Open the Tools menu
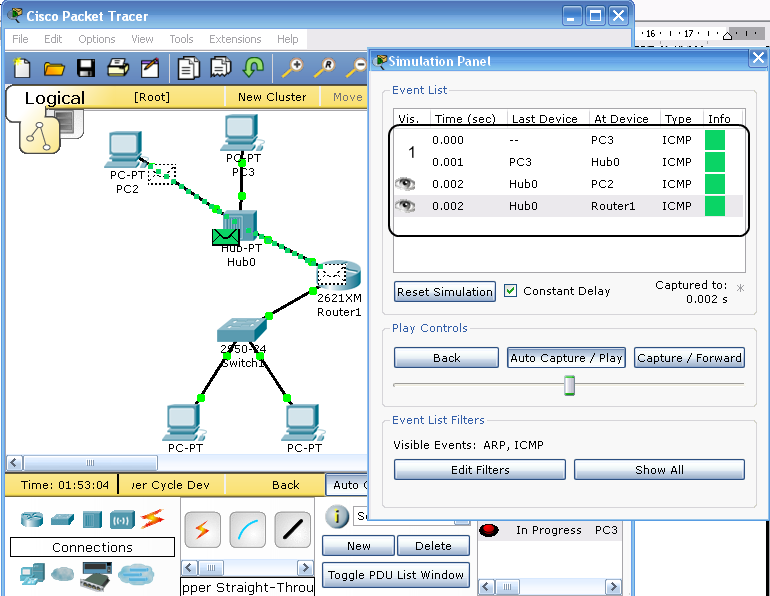This screenshot has height=596, width=770. point(181,39)
